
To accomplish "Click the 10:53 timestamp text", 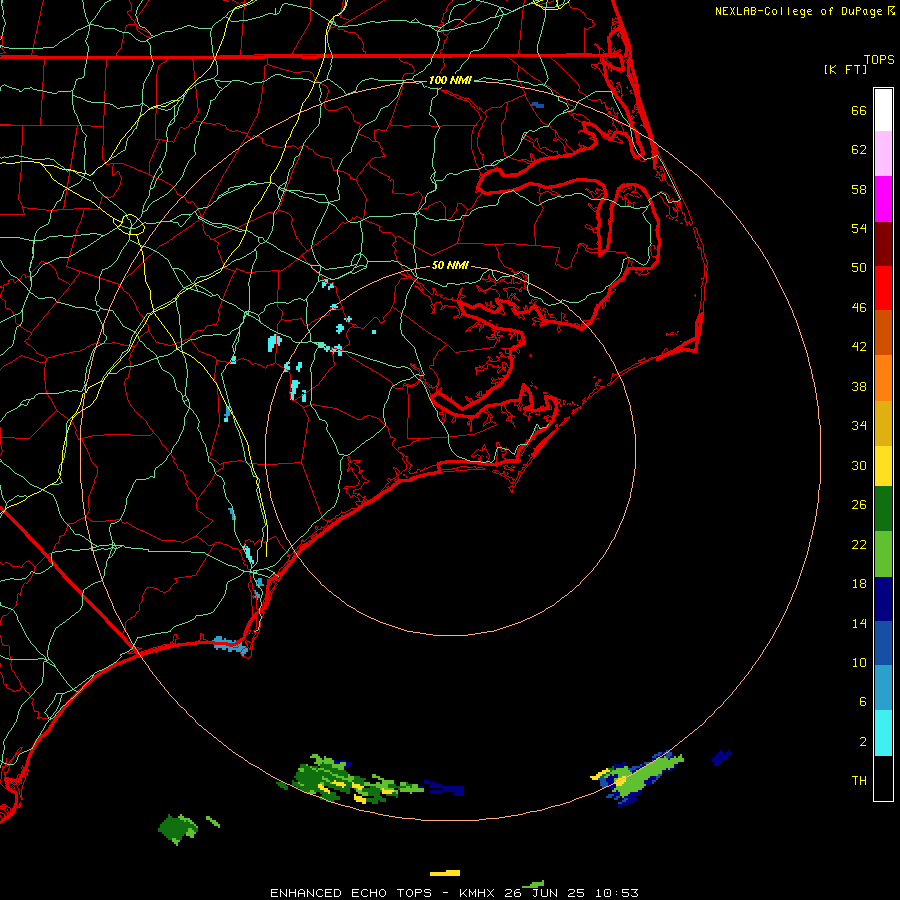I will pyautogui.click(x=616, y=893).
